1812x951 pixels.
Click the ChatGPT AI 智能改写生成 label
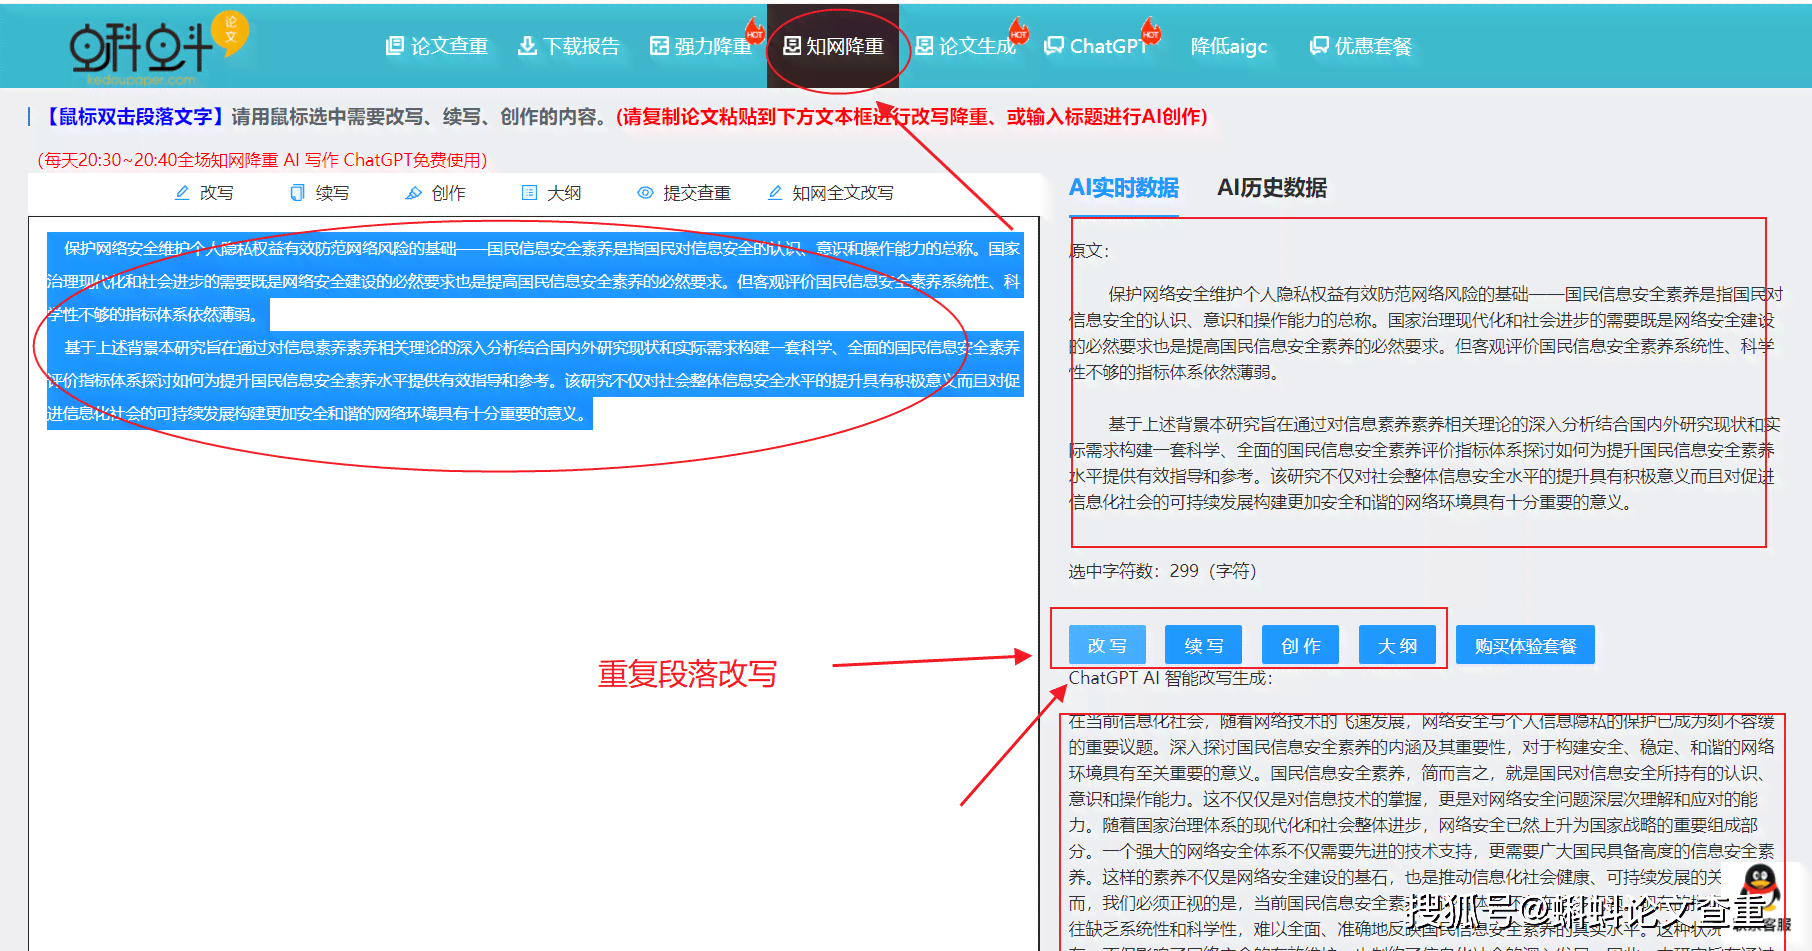click(x=1170, y=678)
